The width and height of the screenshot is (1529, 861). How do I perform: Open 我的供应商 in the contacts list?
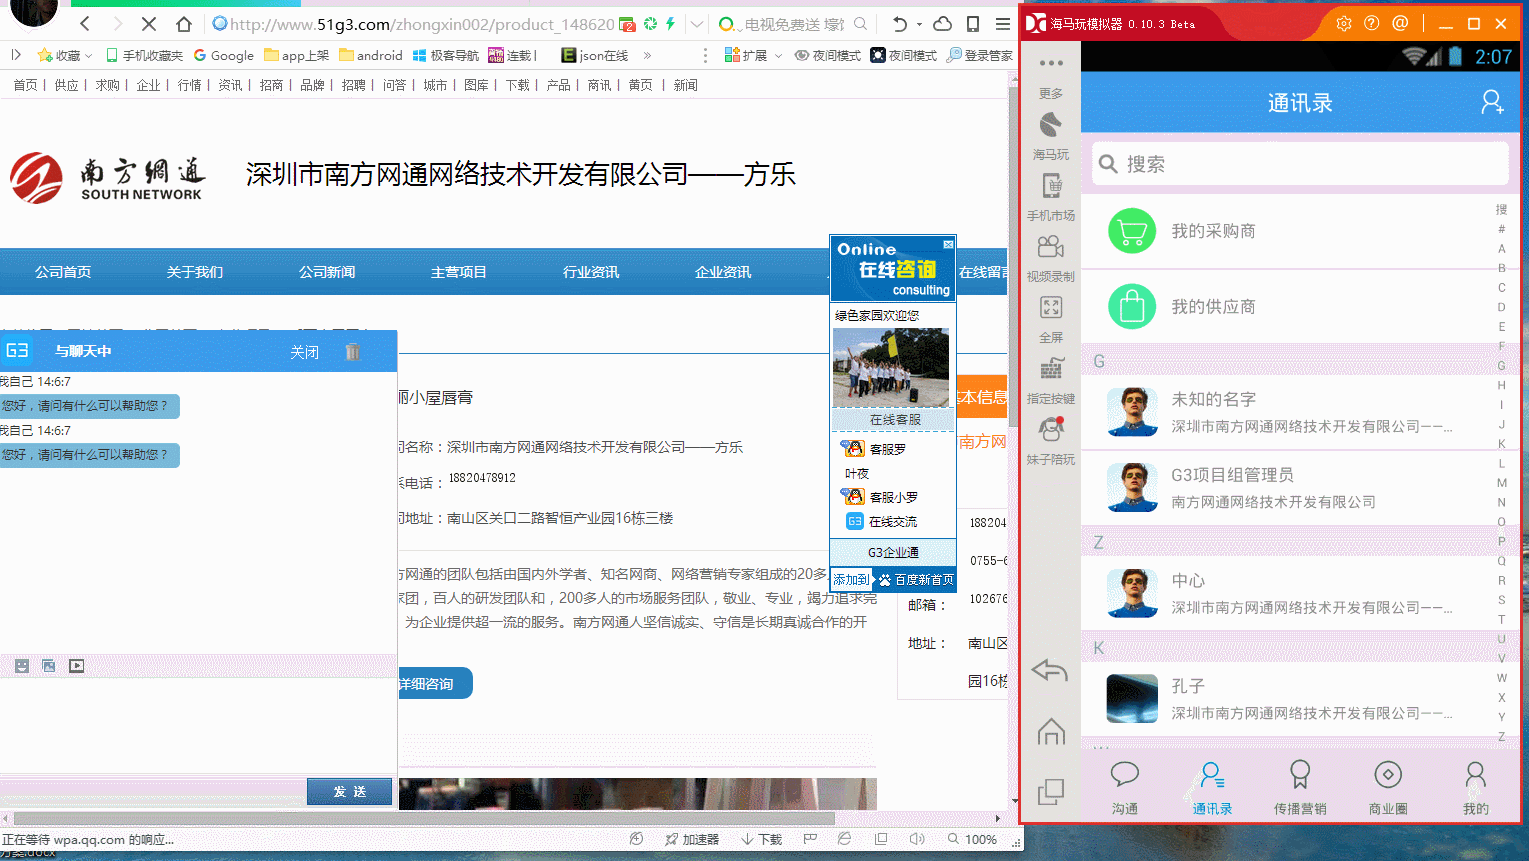tap(1289, 306)
